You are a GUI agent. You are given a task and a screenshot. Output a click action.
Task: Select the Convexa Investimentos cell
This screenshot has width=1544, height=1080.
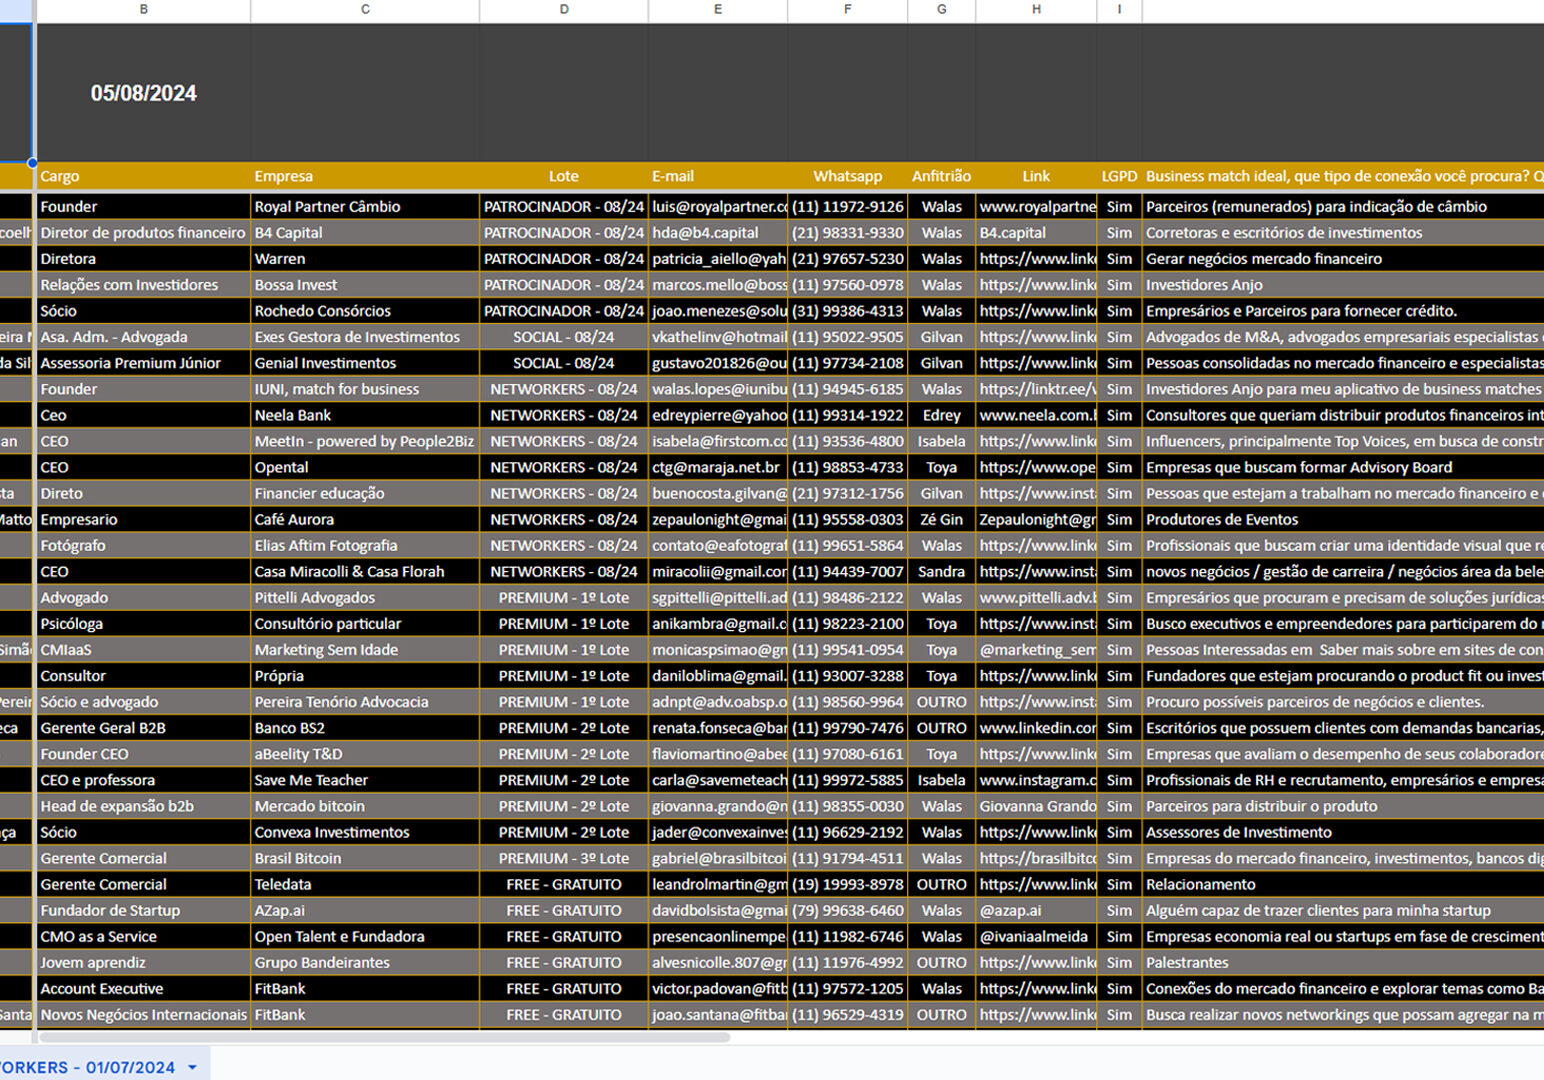point(365,832)
